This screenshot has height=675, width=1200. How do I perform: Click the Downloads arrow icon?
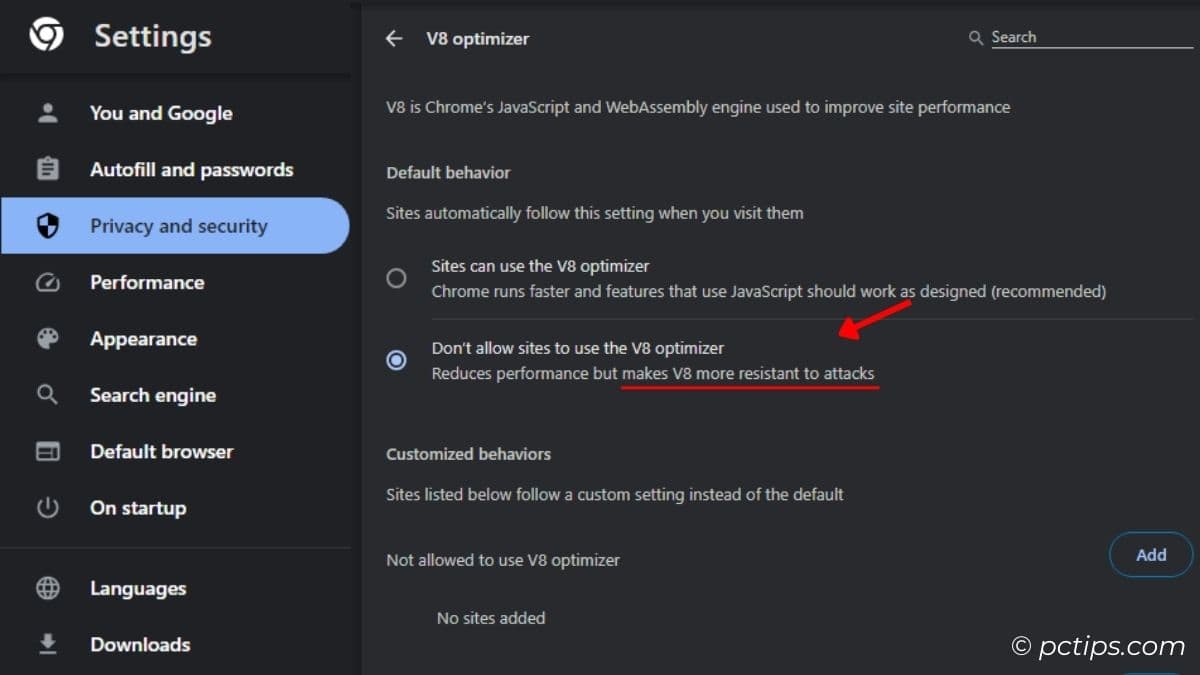[x=47, y=644]
